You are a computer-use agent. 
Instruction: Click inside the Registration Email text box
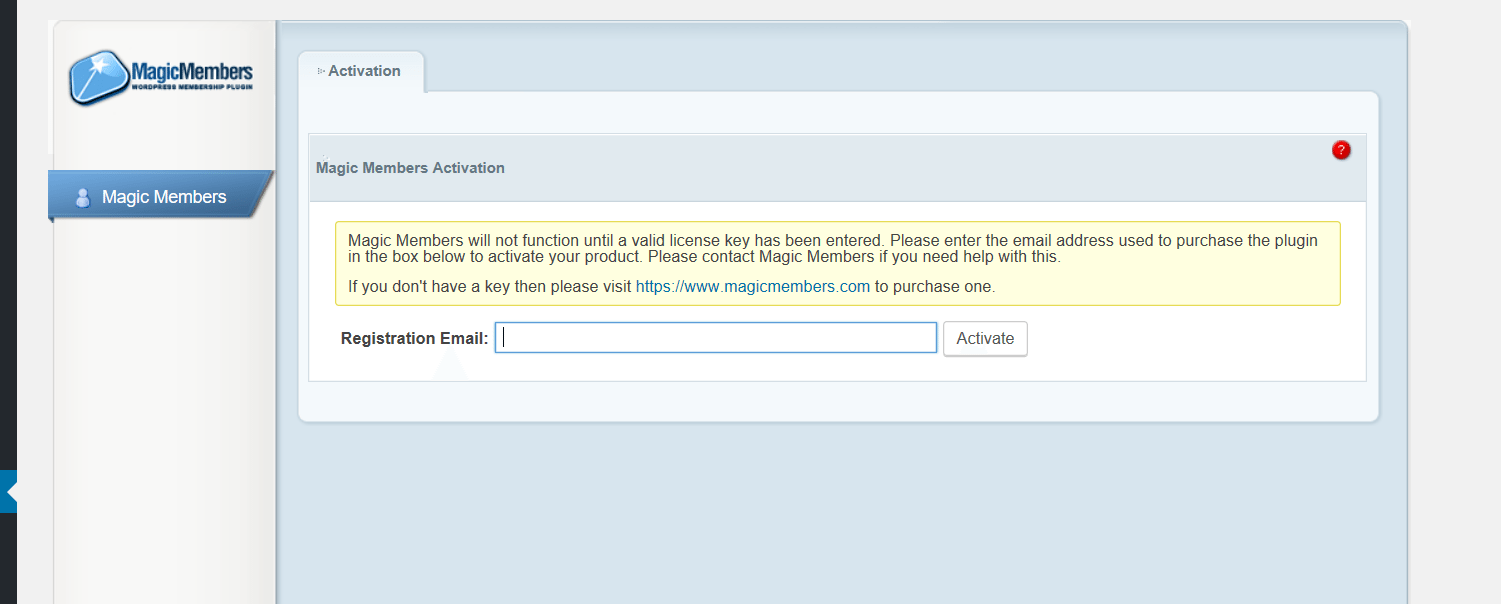point(715,337)
